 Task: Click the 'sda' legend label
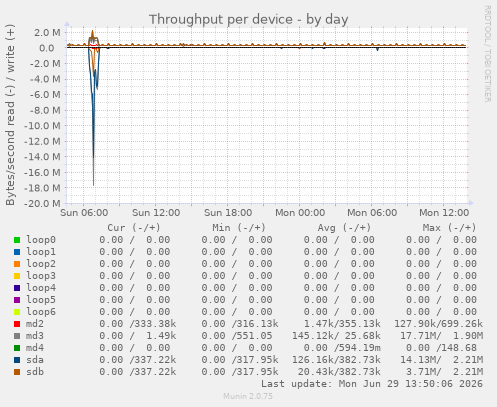pyautogui.click(x=35, y=360)
